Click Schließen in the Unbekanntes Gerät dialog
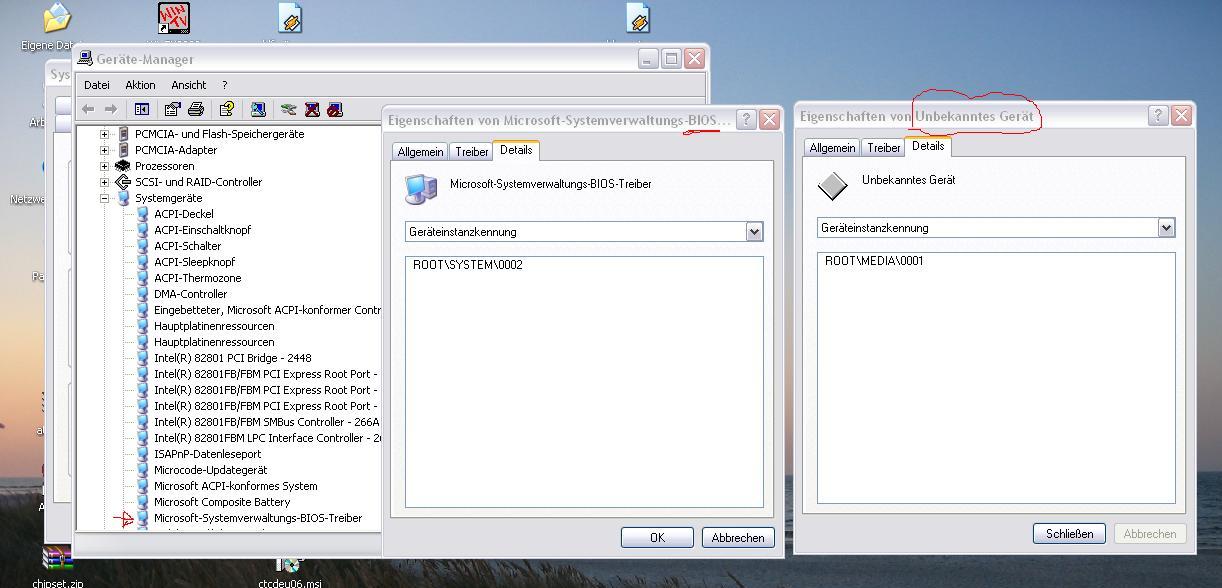This screenshot has height=588, width=1222. pyautogui.click(x=1069, y=534)
